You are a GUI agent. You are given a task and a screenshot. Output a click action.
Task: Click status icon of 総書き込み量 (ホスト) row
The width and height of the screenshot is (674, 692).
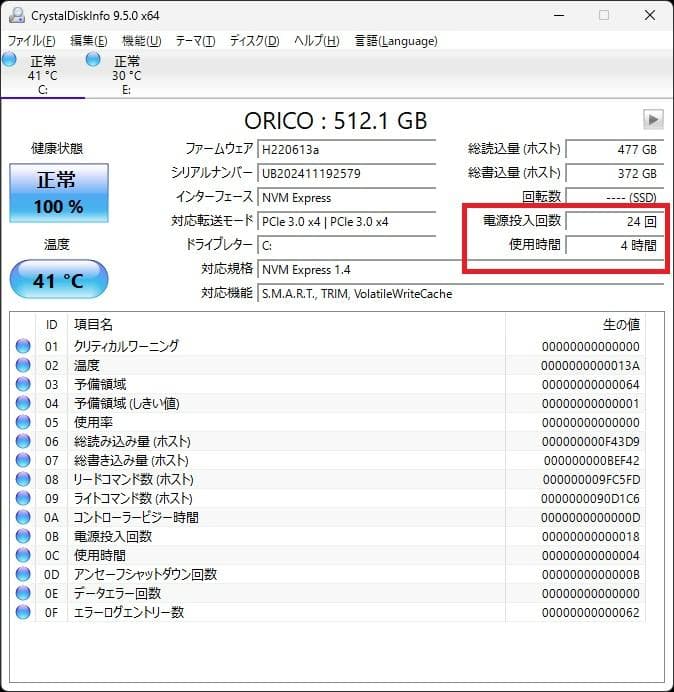tap(23, 460)
